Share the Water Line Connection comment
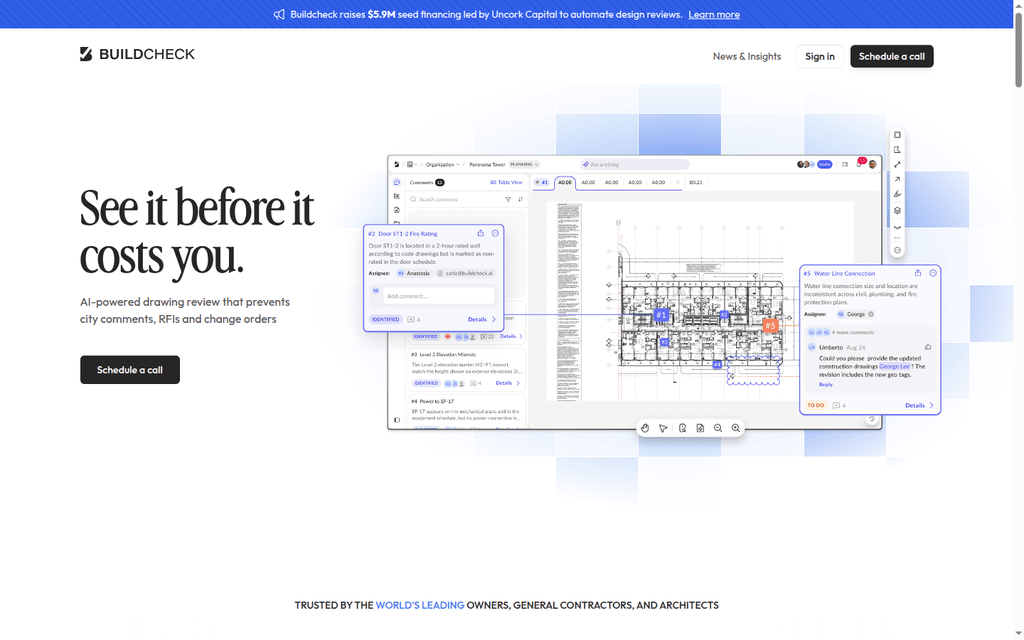The image size is (1024, 640). (x=918, y=273)
